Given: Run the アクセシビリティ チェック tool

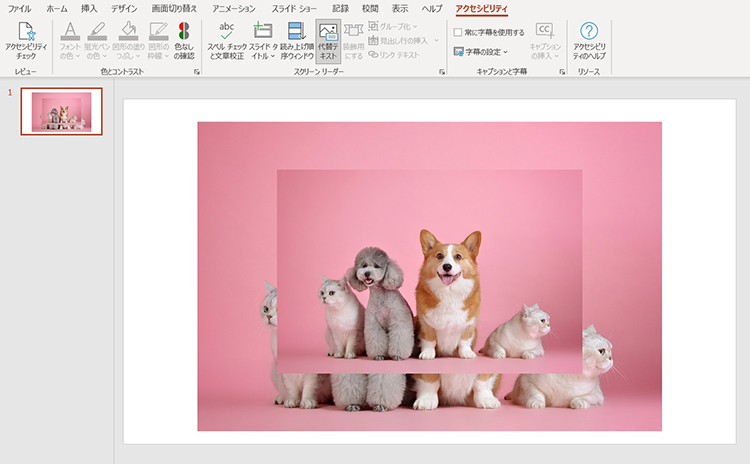Looking at the screenshot, I should coord(26,40).
